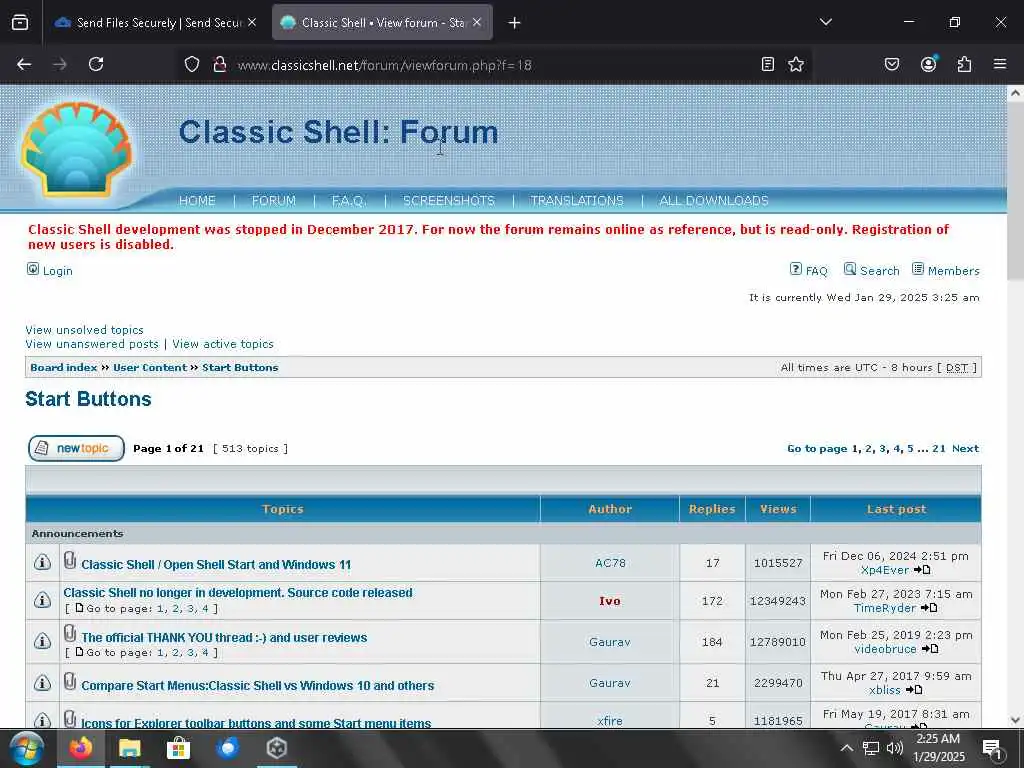Go to User Content breadcrumb

(150, 368)
